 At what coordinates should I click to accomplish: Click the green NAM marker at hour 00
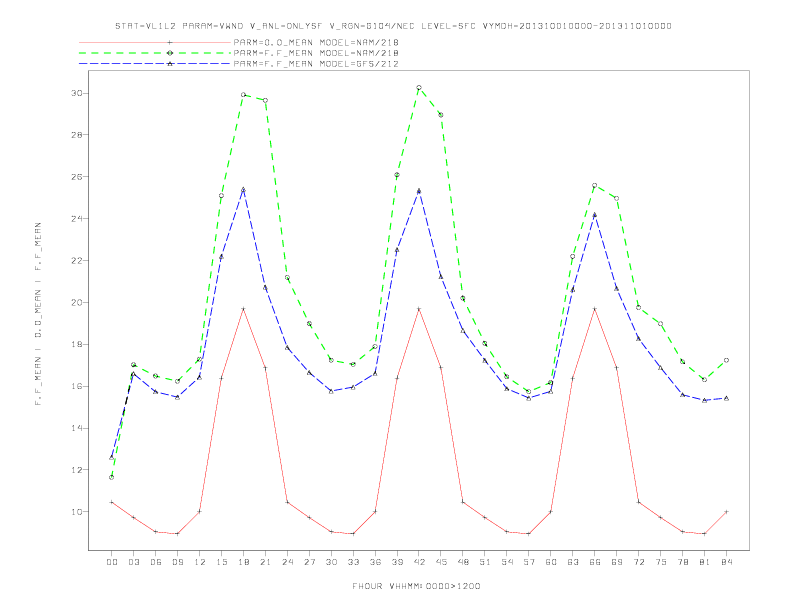tap(112, 477)
